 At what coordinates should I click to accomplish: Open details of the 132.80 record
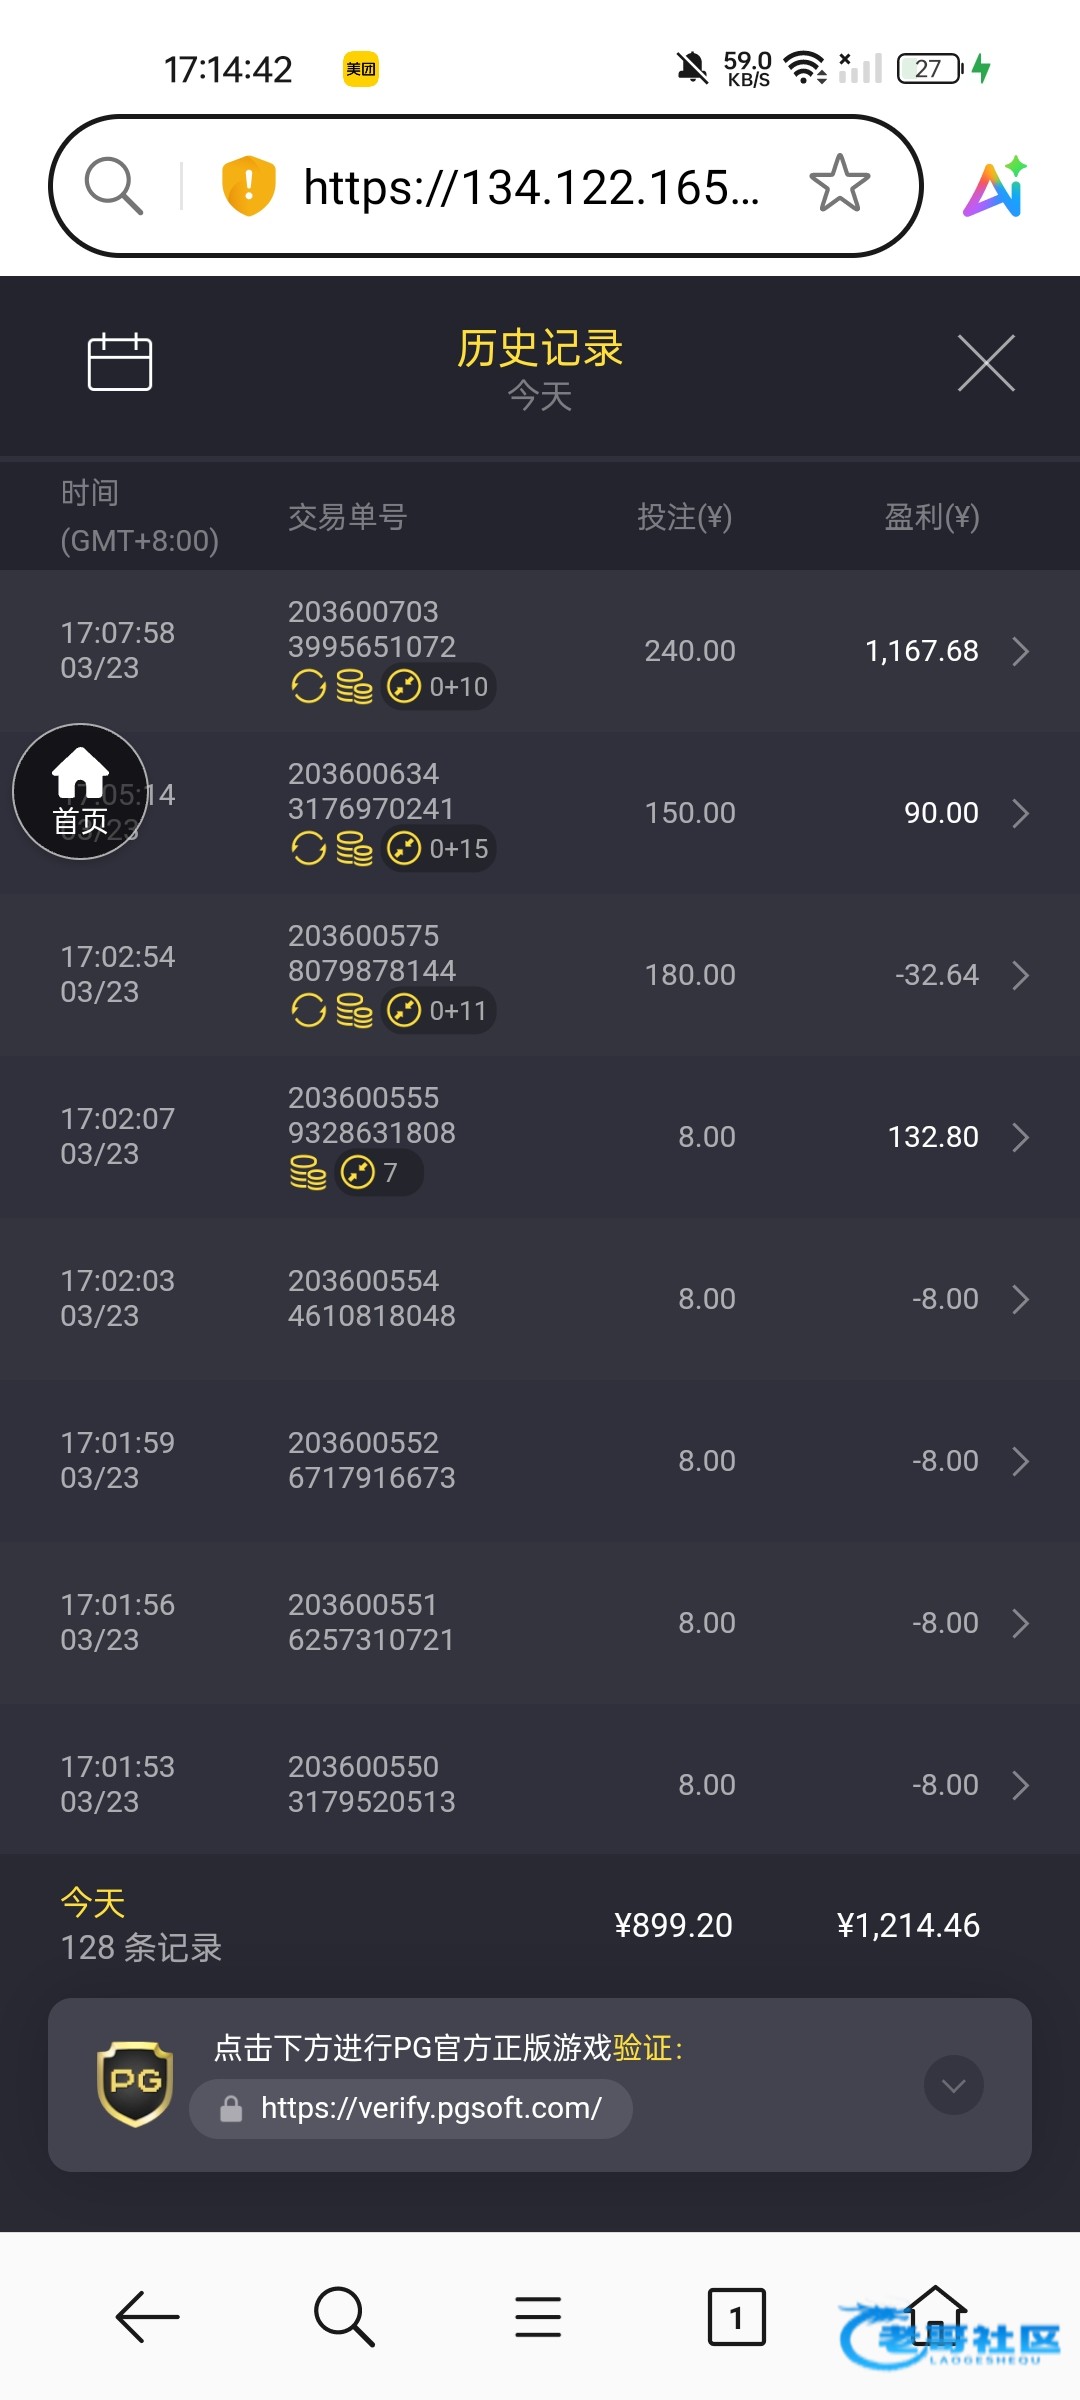coord(1020,1137)
